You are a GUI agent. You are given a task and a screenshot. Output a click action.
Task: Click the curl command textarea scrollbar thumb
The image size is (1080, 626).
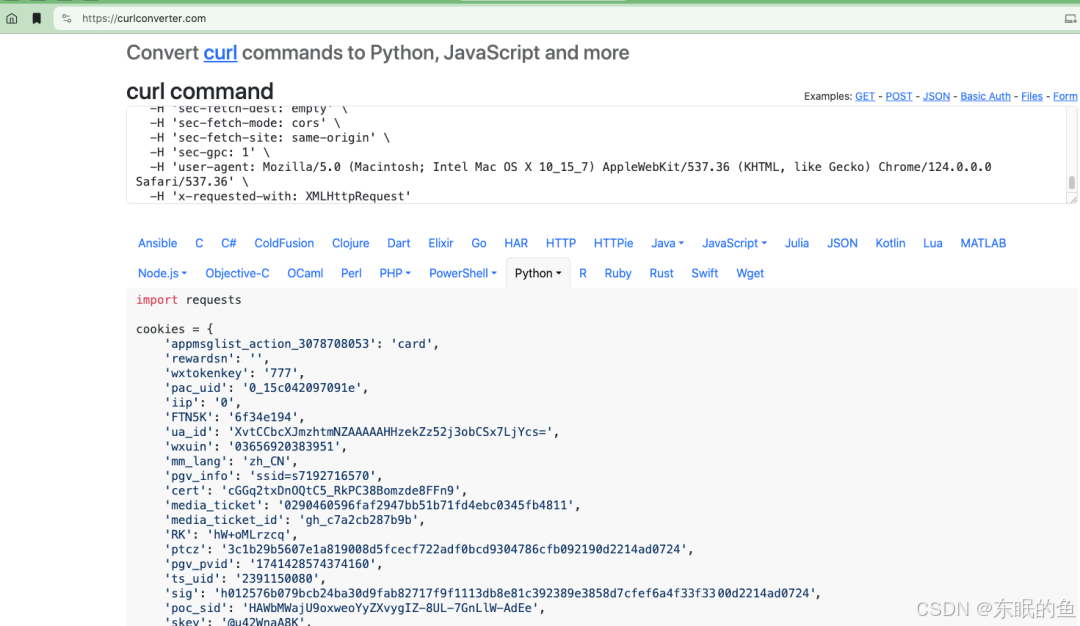pyautogui.click(x=1071, y=182)
